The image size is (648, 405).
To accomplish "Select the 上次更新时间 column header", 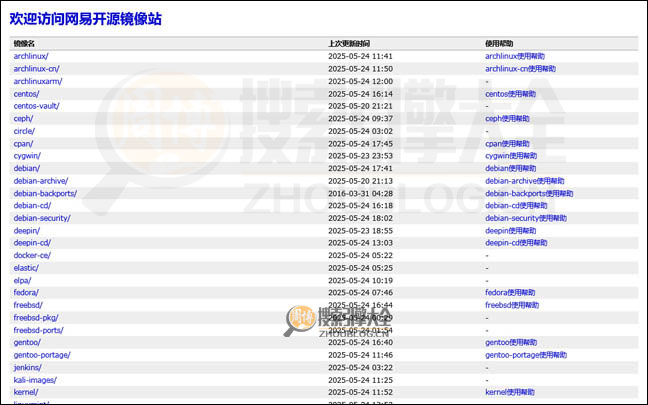I will tap(349, 43).
